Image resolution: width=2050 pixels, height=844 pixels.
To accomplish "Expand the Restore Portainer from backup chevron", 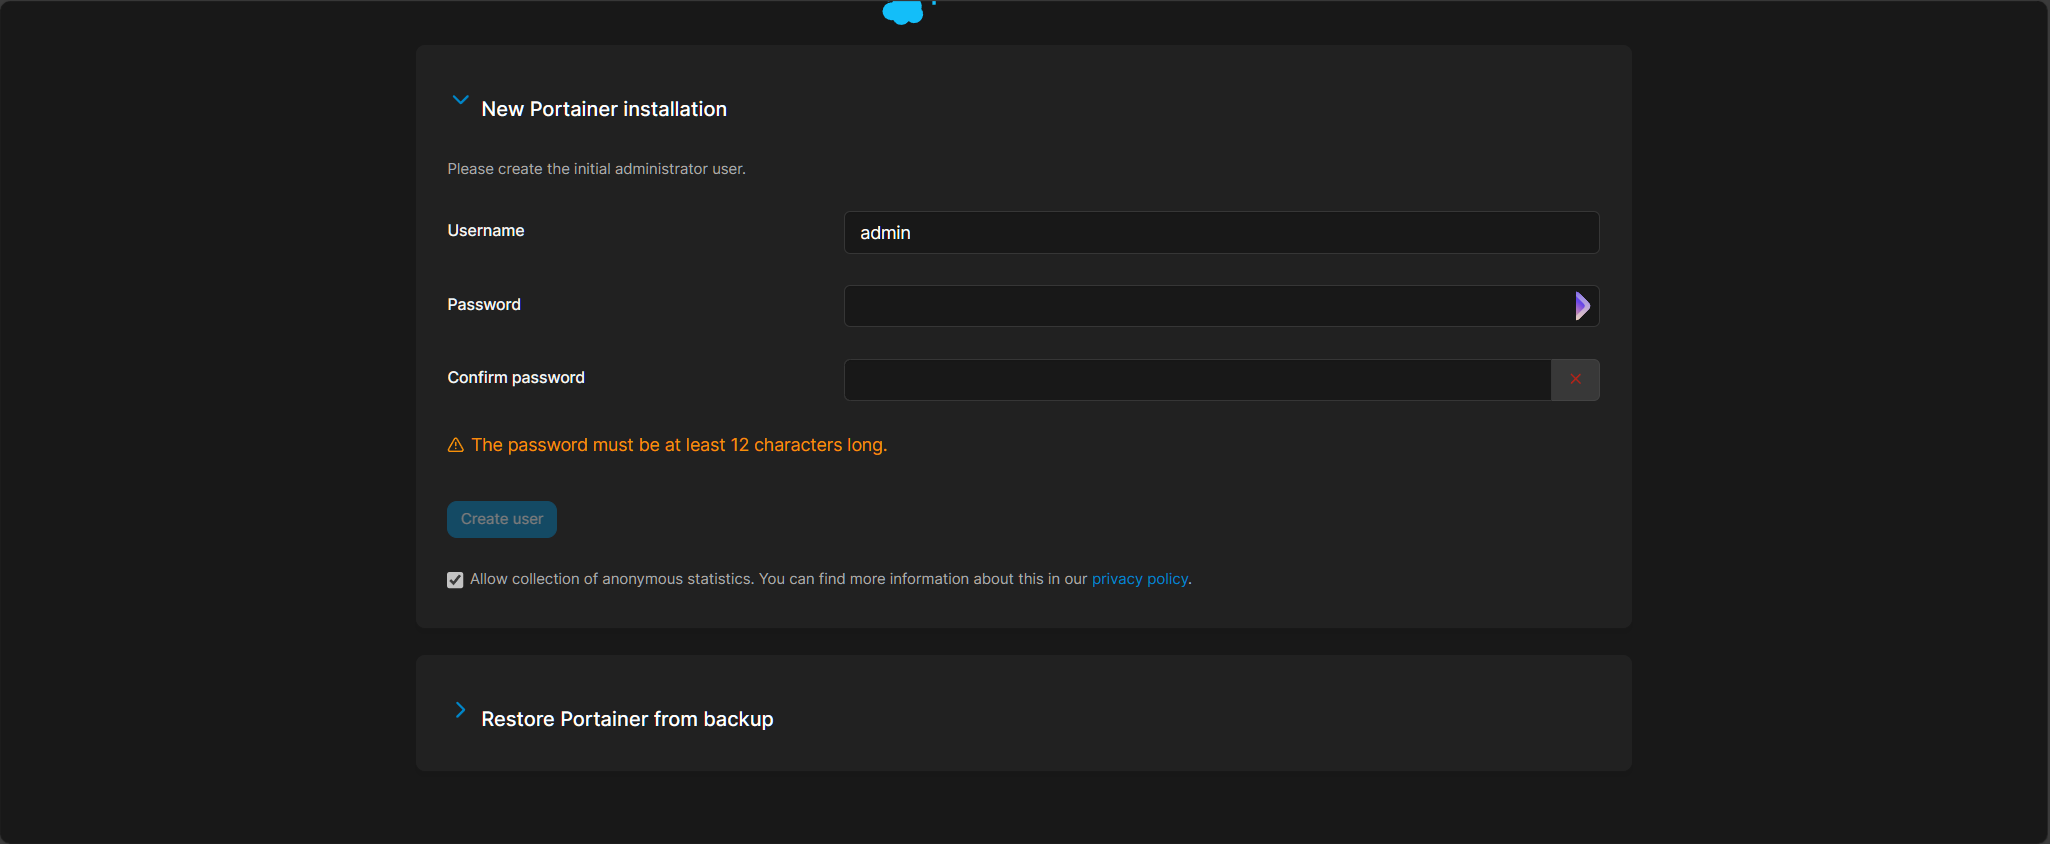I will tap(460, 709).
